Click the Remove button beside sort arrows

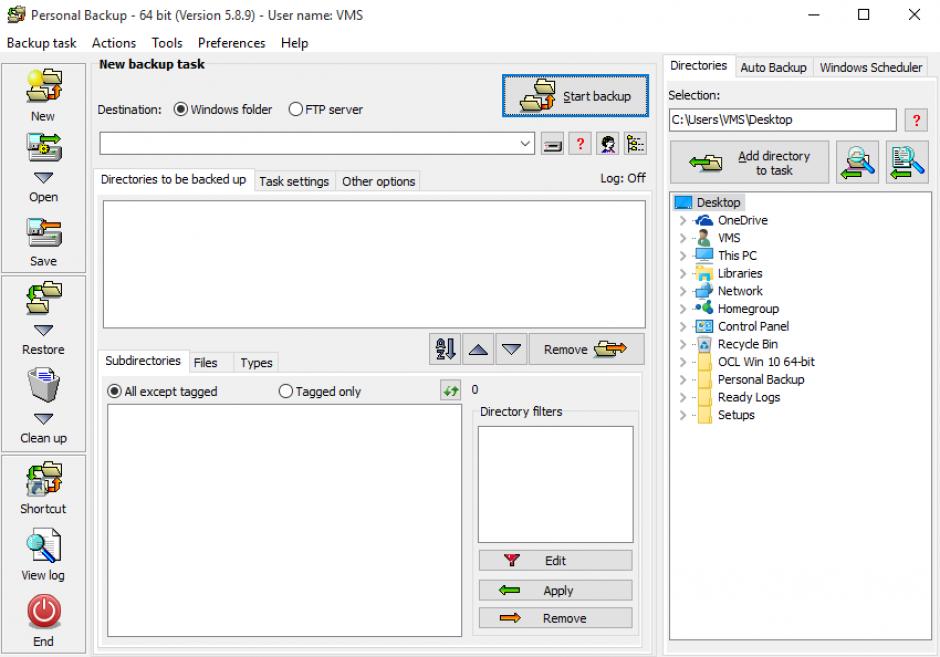(586, 349)
